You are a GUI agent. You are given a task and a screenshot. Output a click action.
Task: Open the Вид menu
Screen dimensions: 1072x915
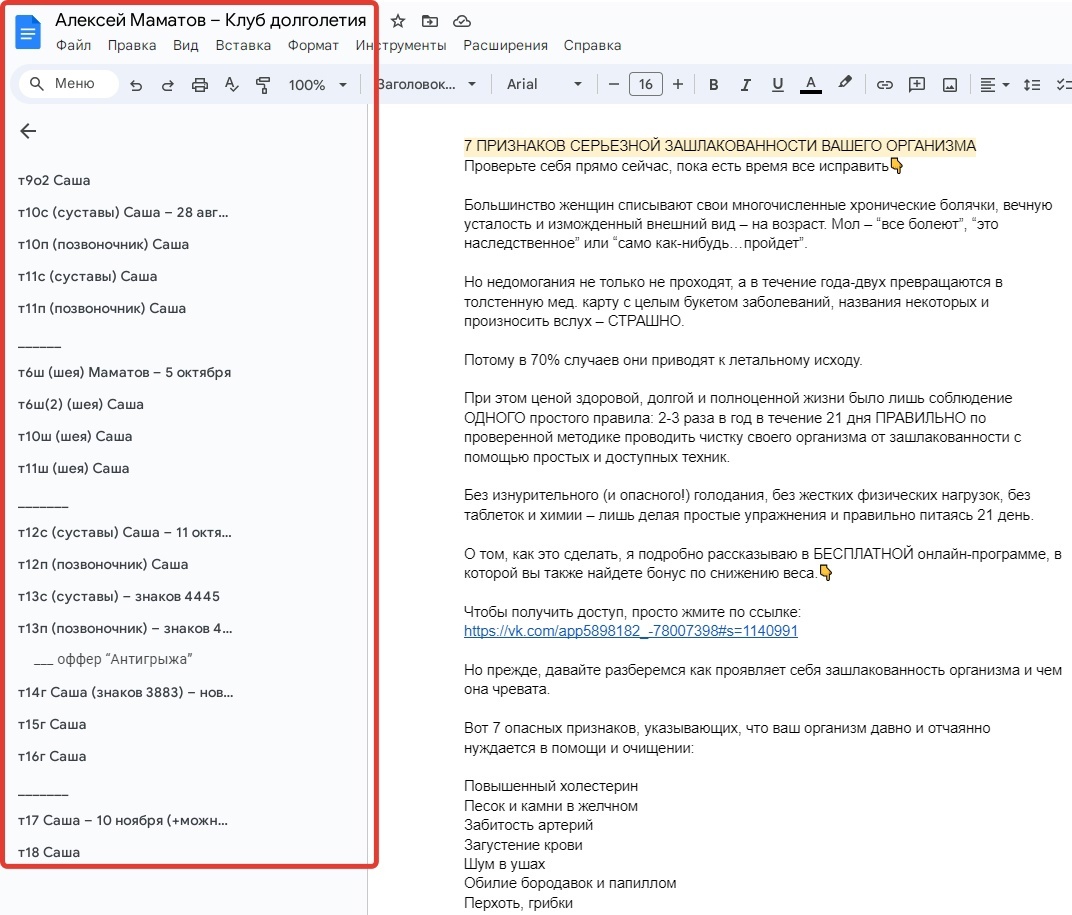(x=185, y=45)
